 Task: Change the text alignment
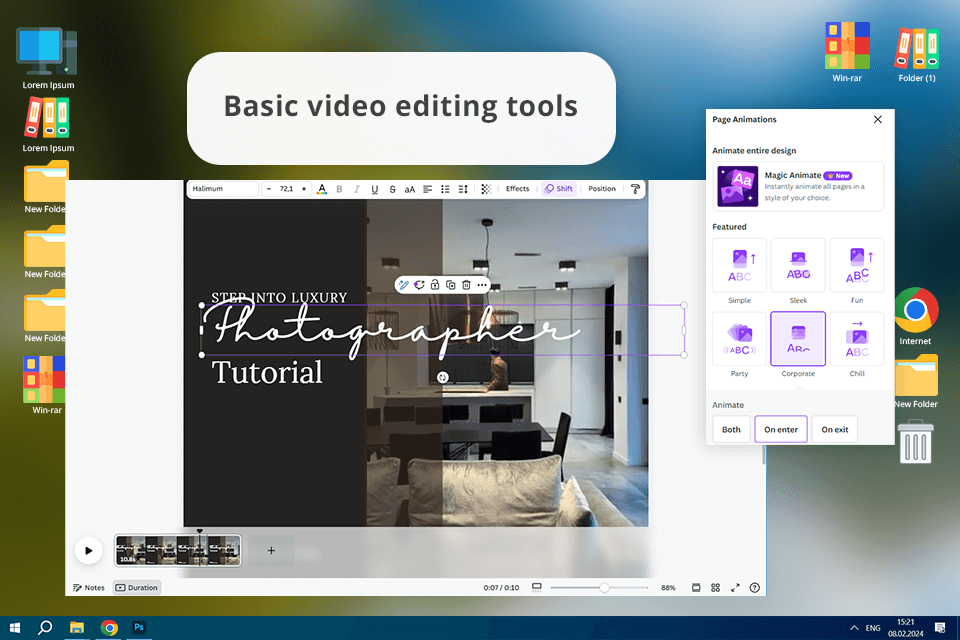pos(427,189)
